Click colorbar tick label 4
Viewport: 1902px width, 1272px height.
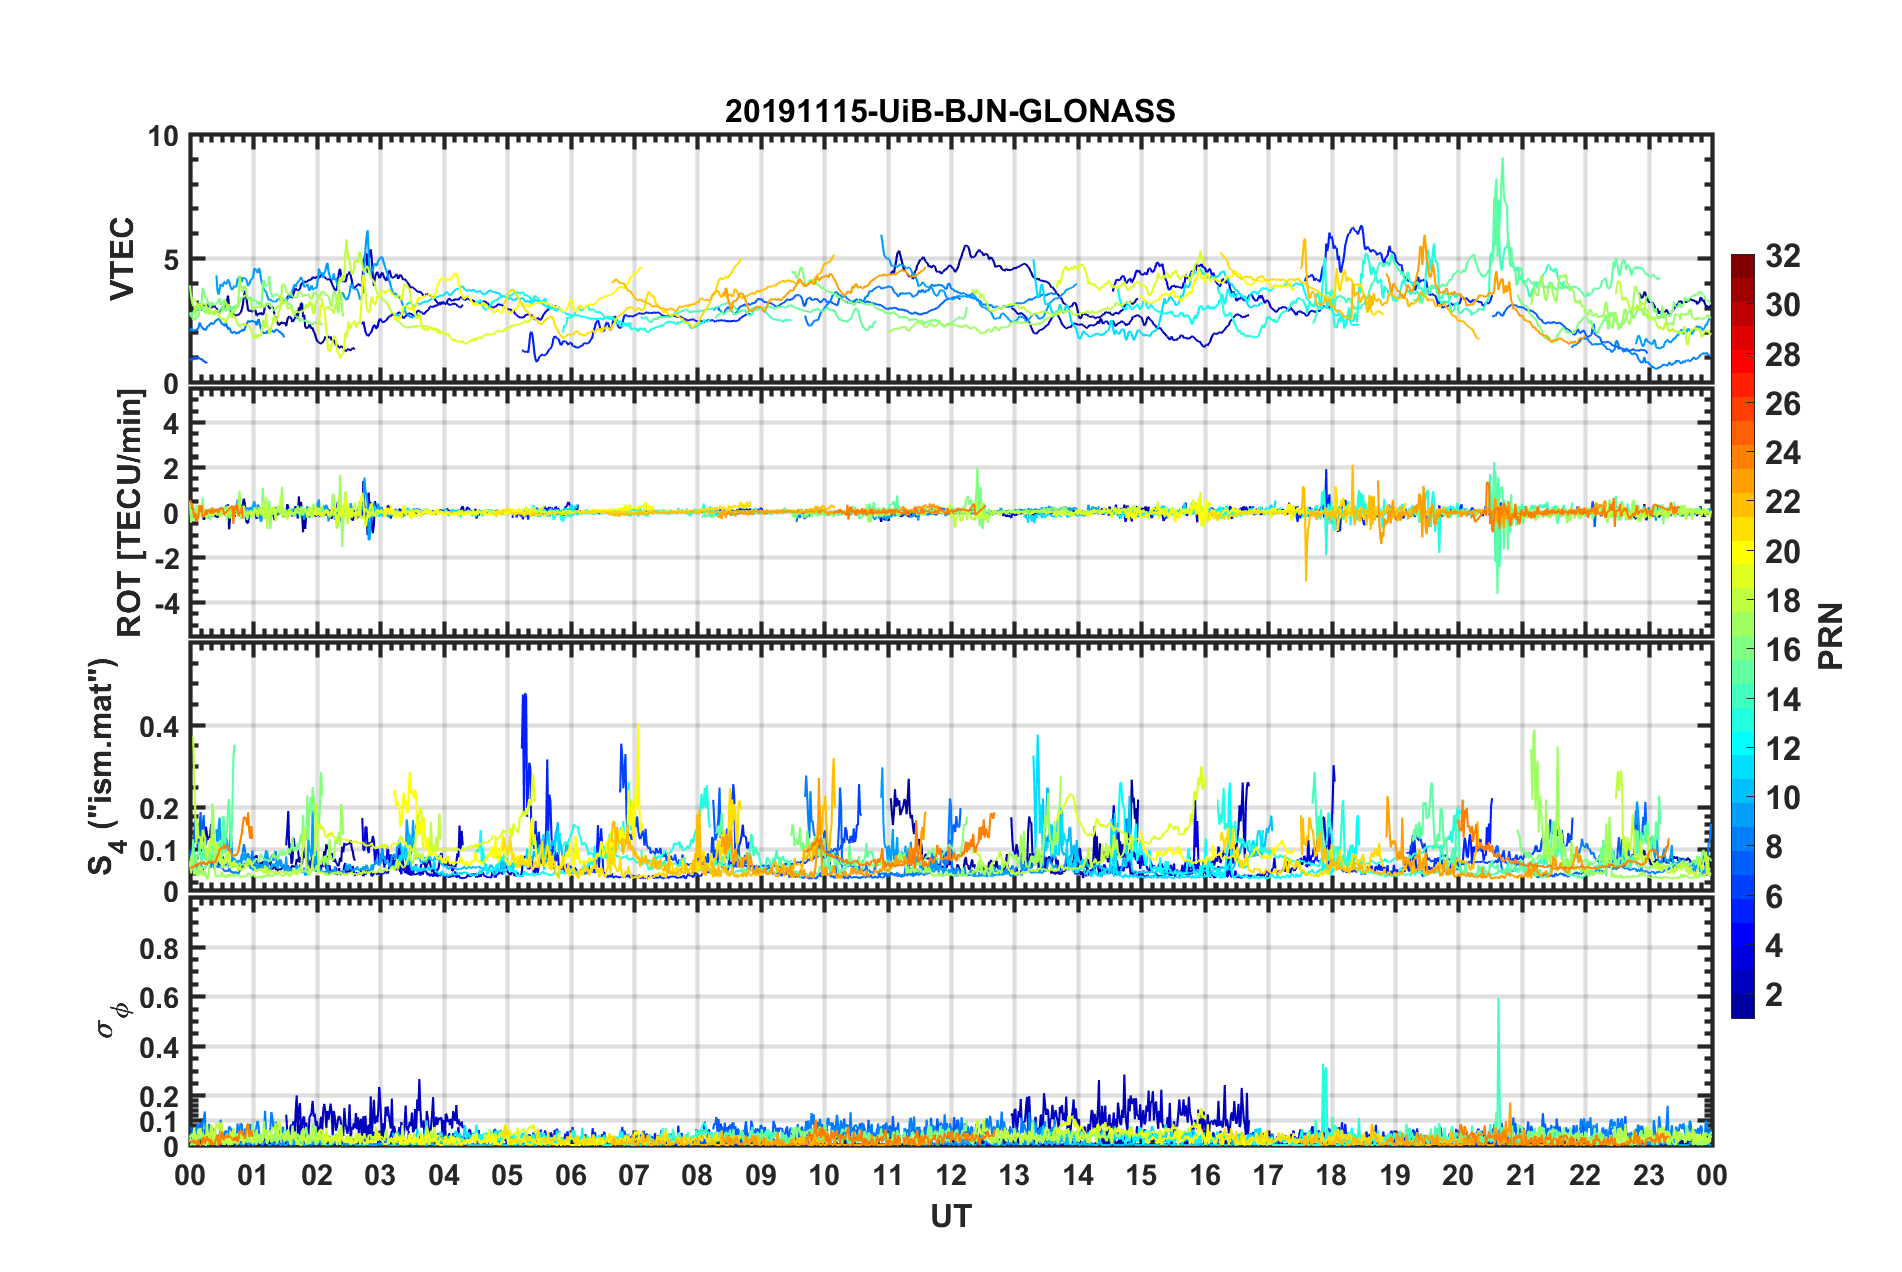pos(1774,946)
